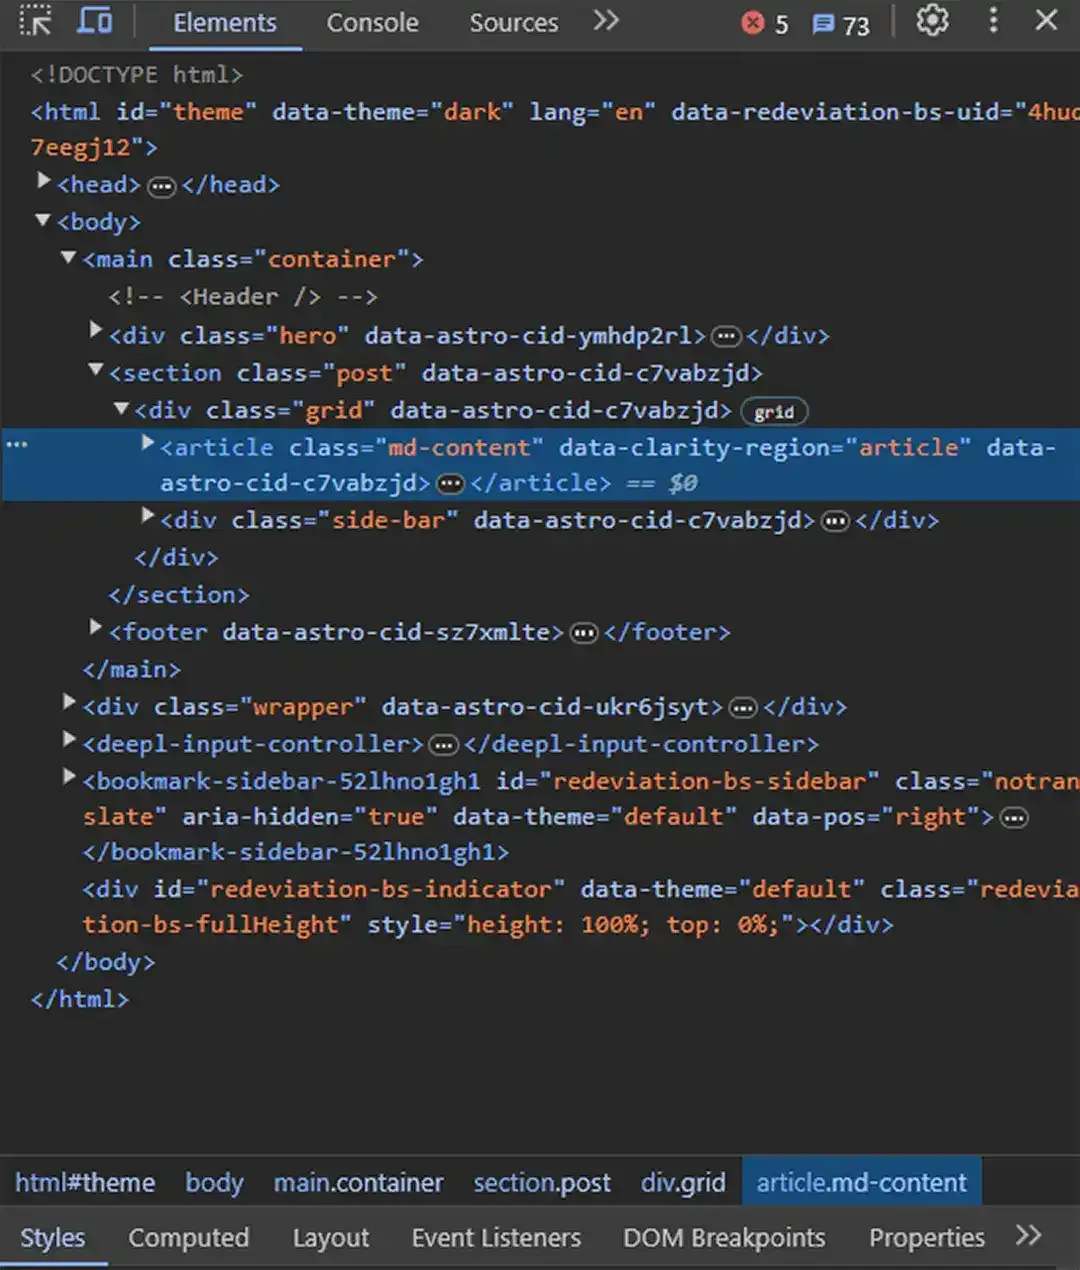Image resolution: width=1080 pixels, height=1270 pixels.
Task: Collapse the div grid node
Action: click(122, 409)
